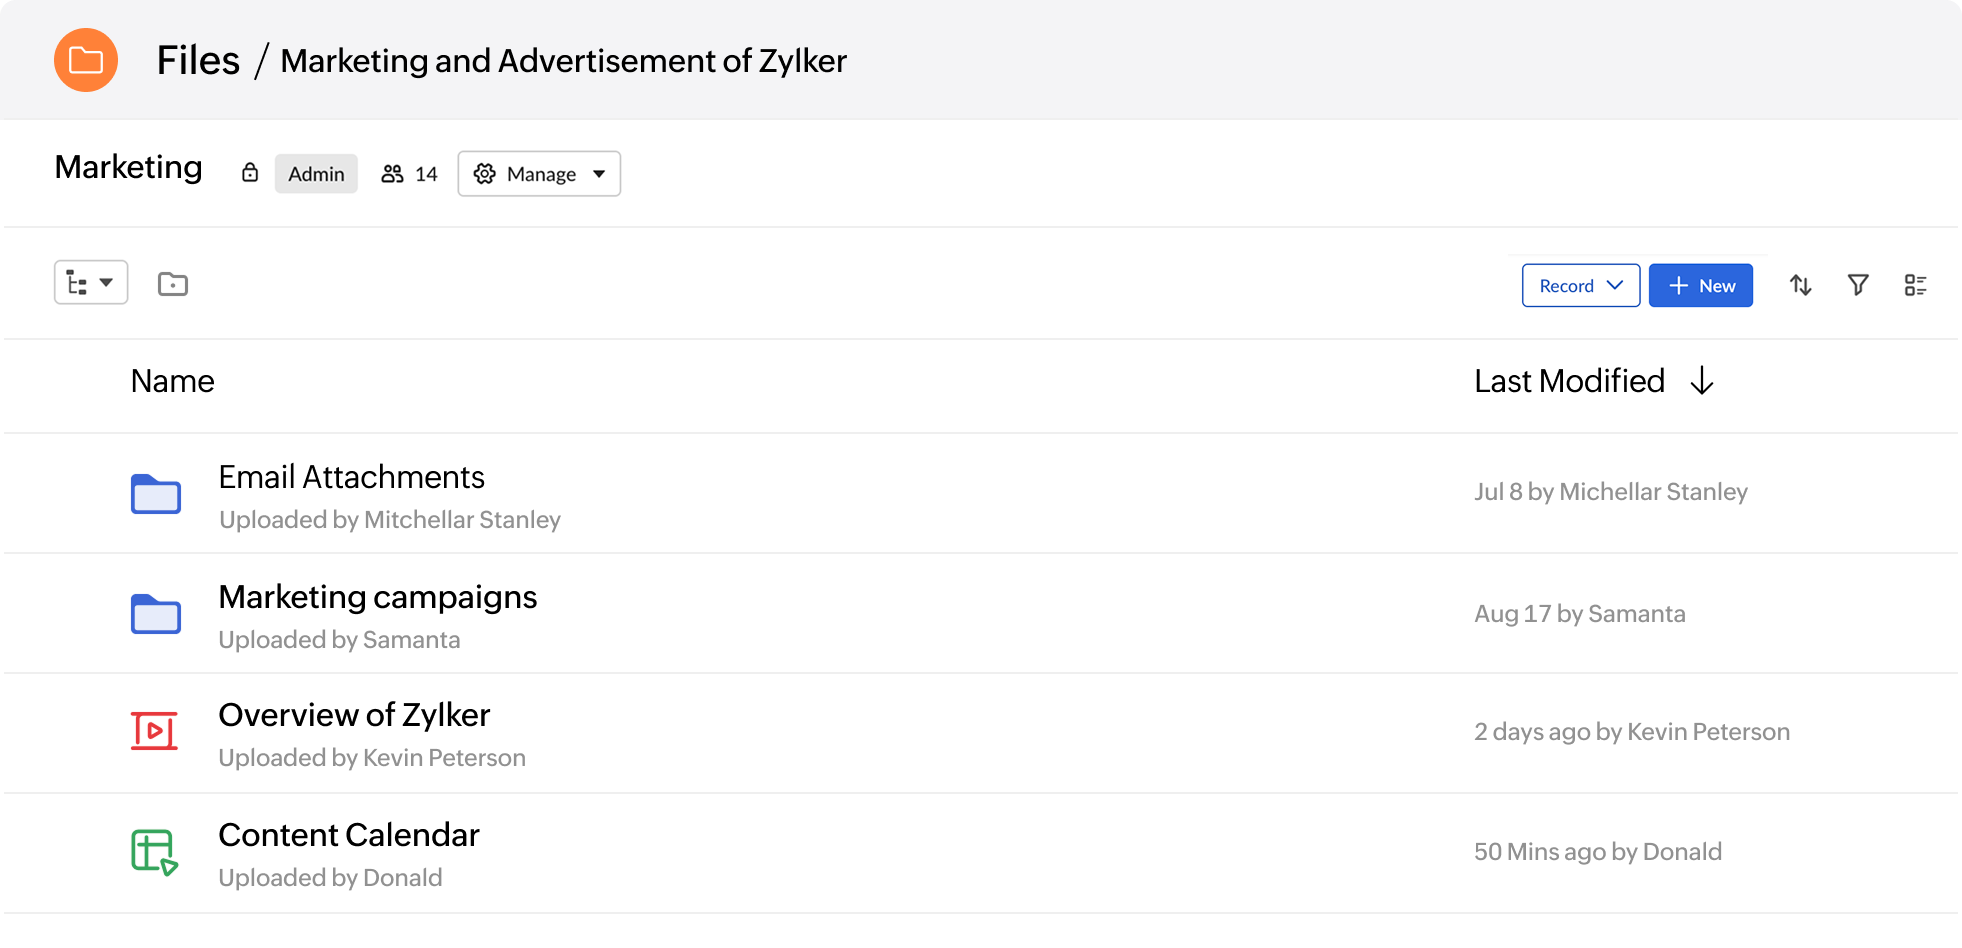The height and width of the screenshot is (948, 1962).
Task: Click the Content Calendar spreadsheet icon
Action: [155, 852]
